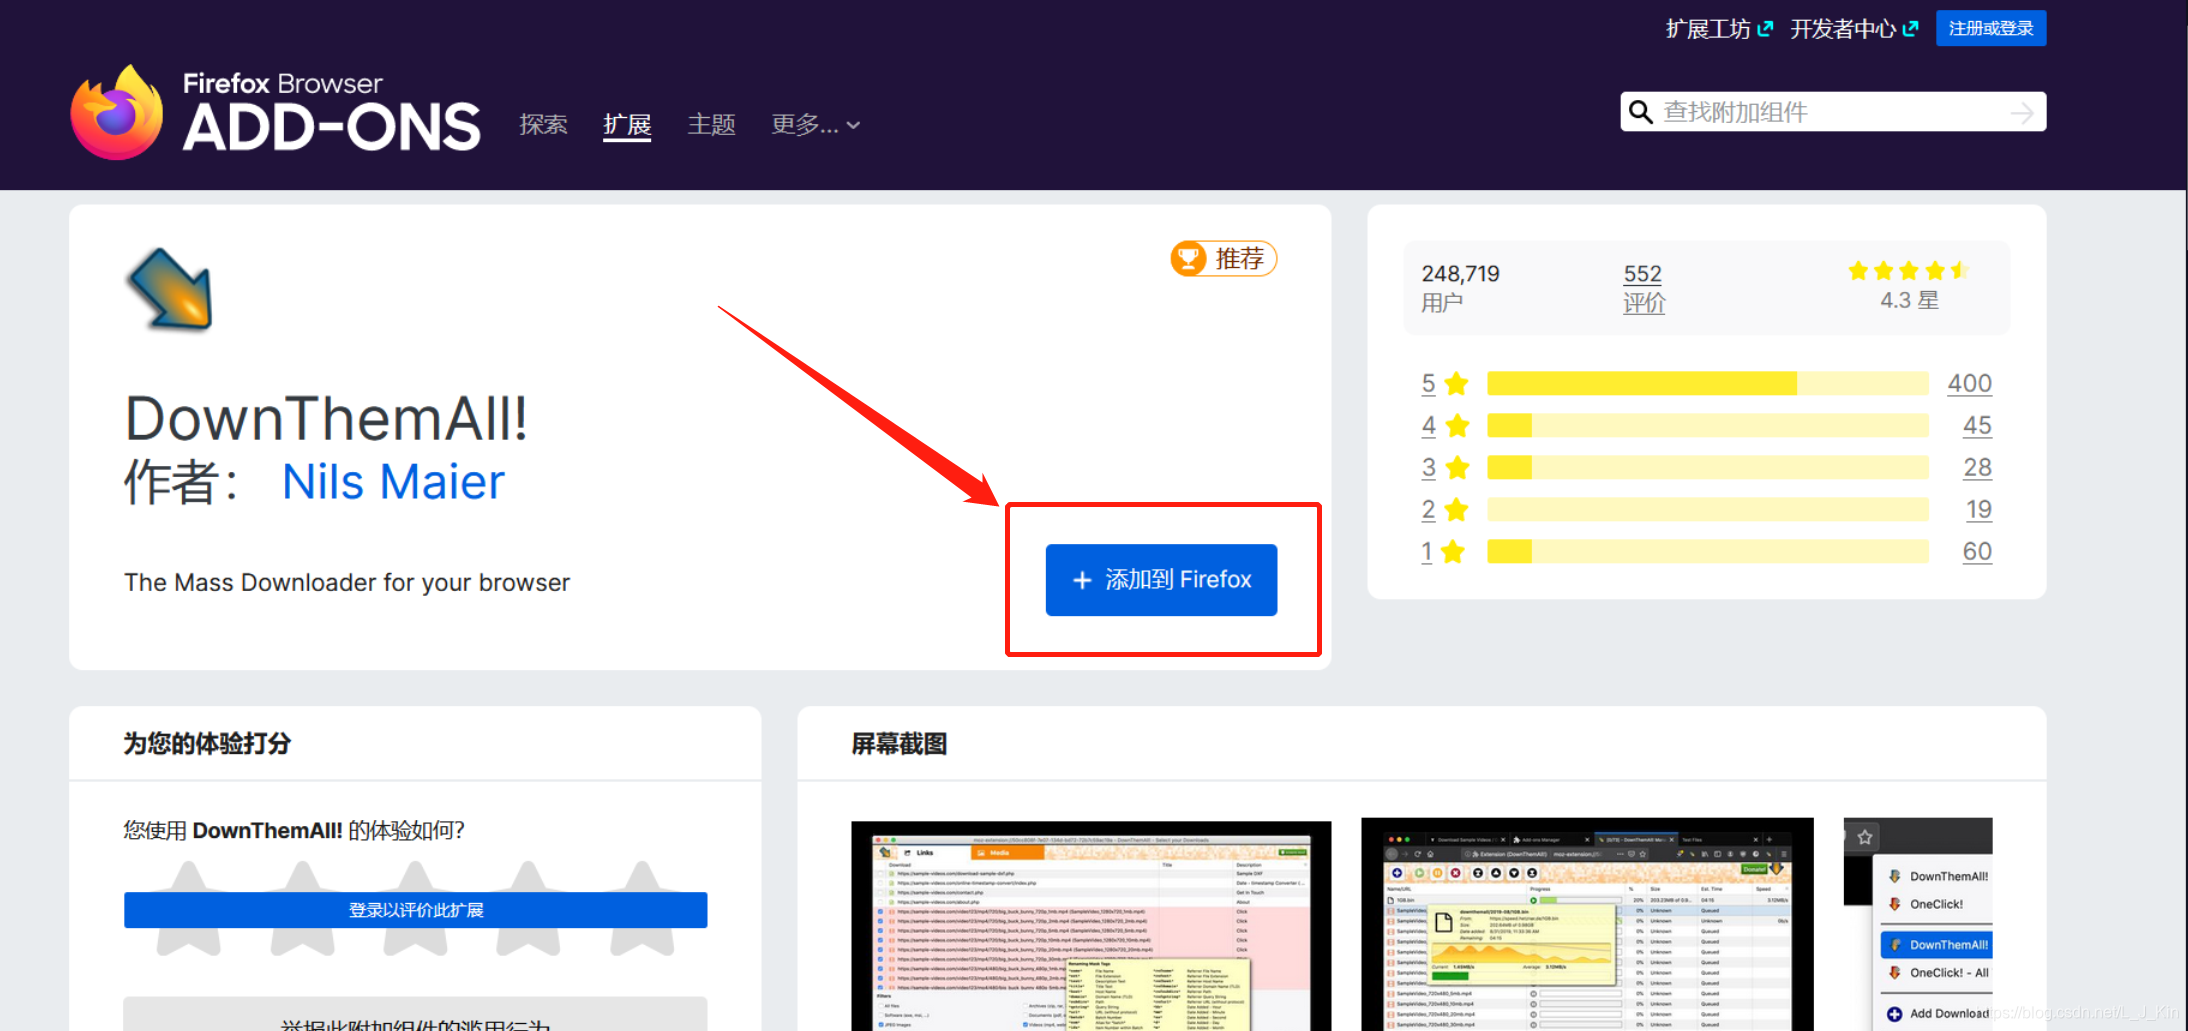2188x1031 pixels.
Task: Click the search magnifier icon
Action: click(1640, 111)
